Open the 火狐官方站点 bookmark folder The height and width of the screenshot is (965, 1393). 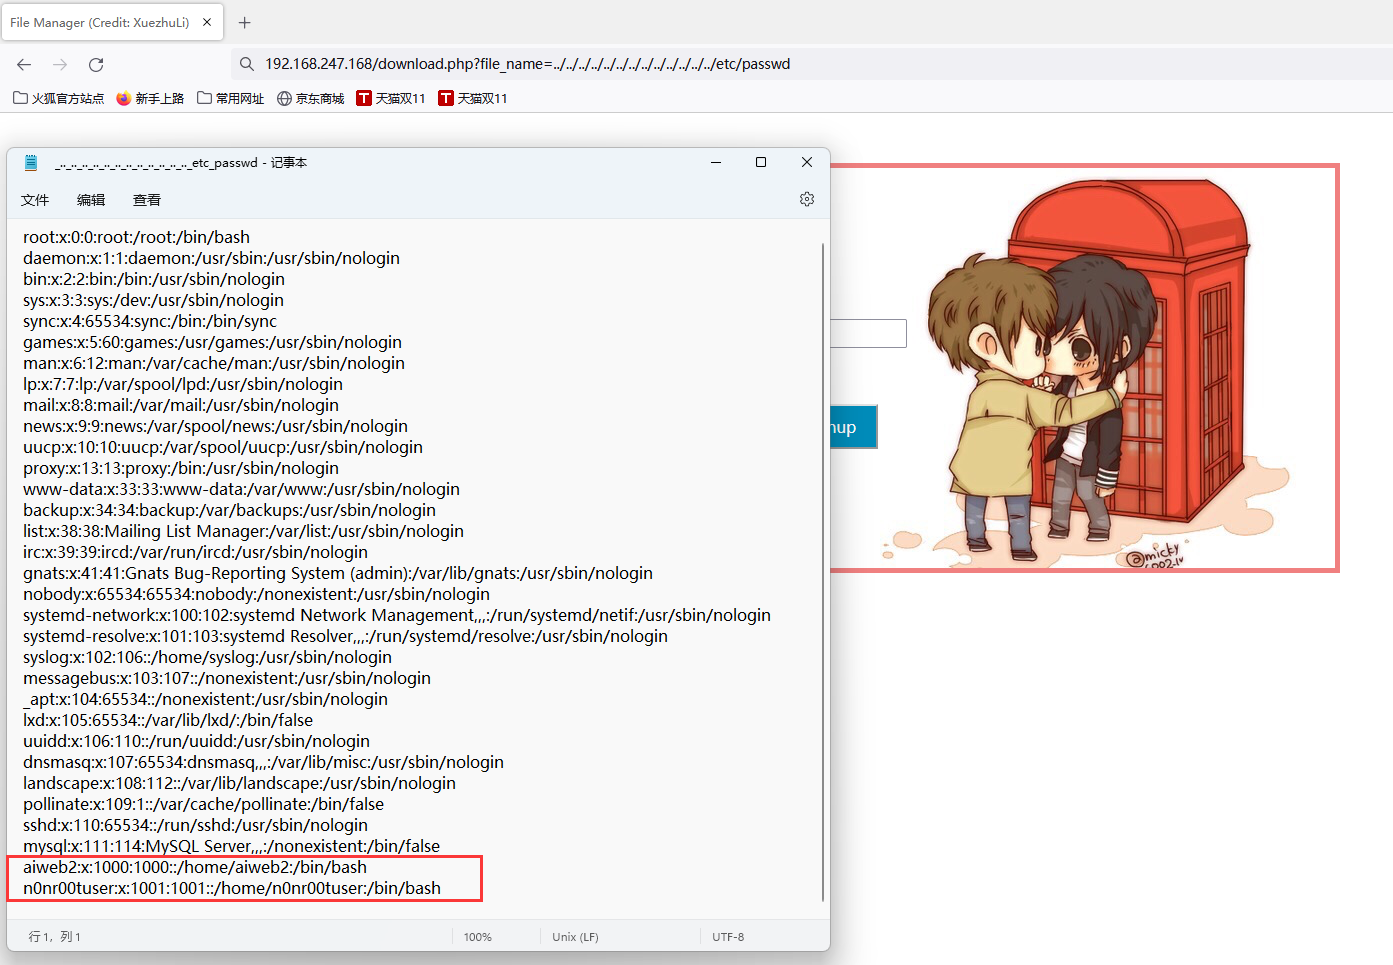pos(58,98)
